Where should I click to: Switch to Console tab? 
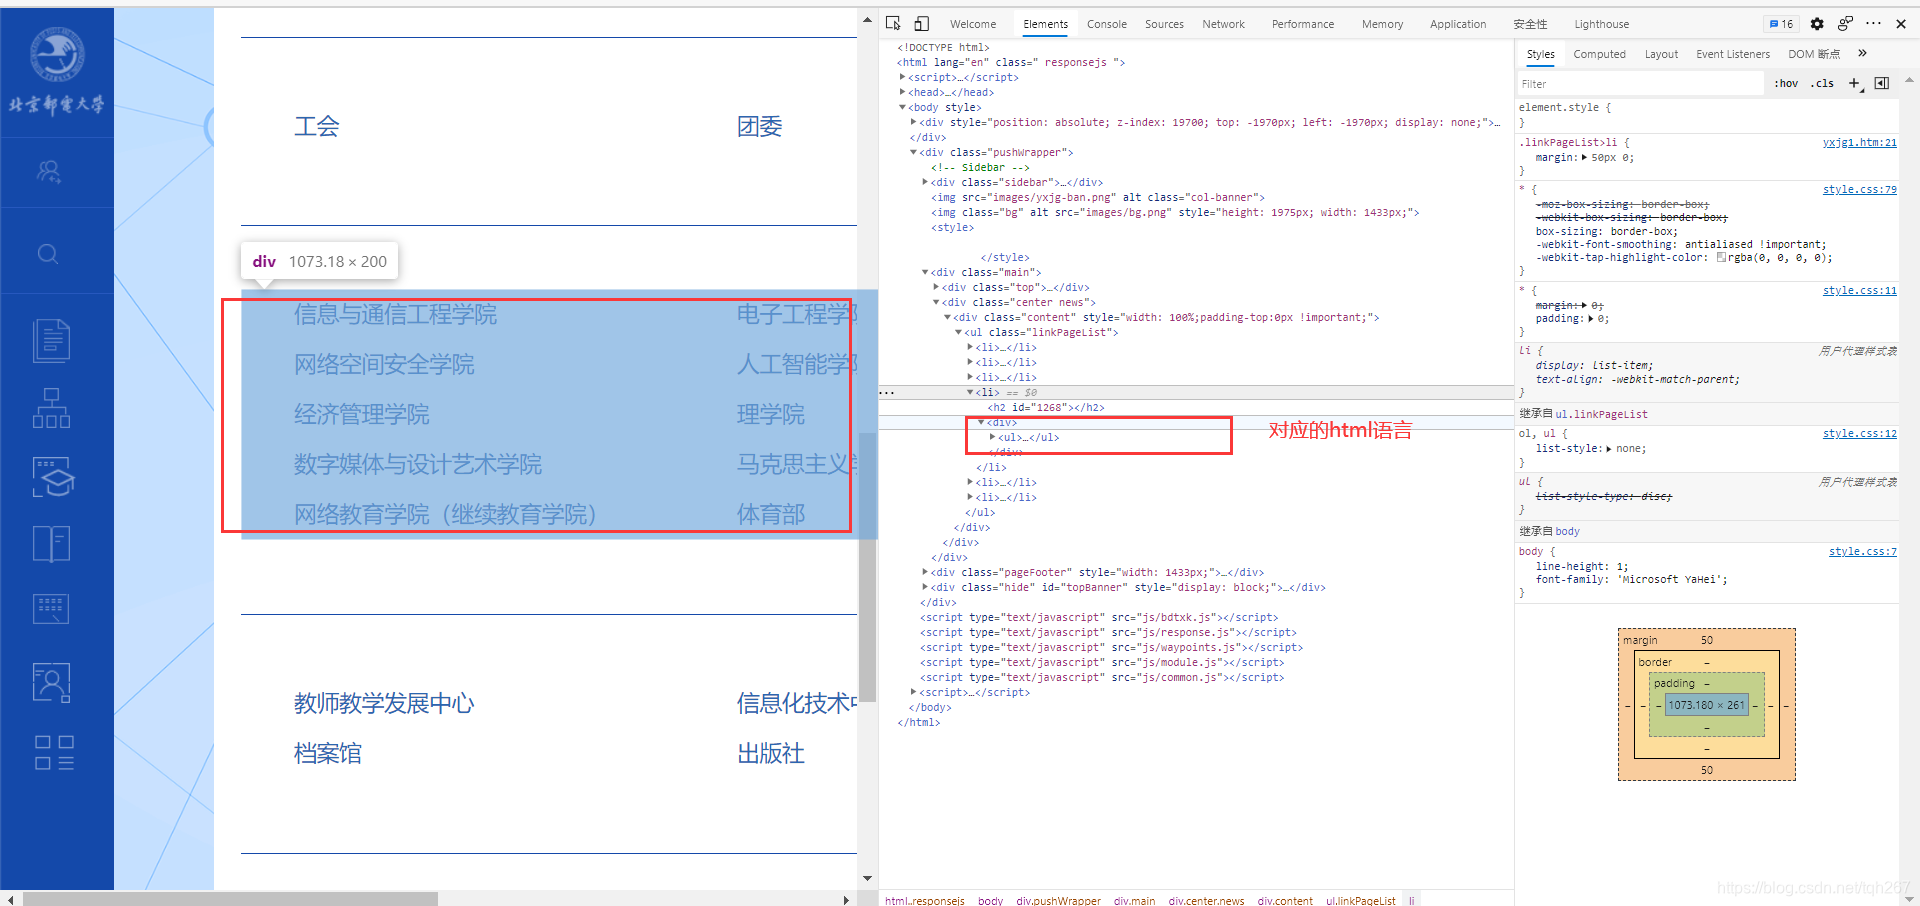pos(1106,24)
